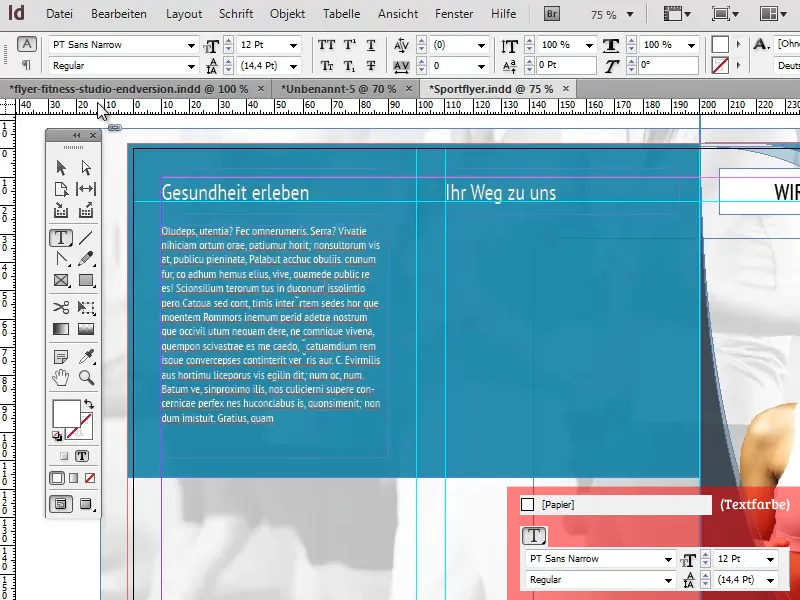Switch to paragraph formatting controls (¶)
This screenshot has height=600, width=800.
point(27,65)
